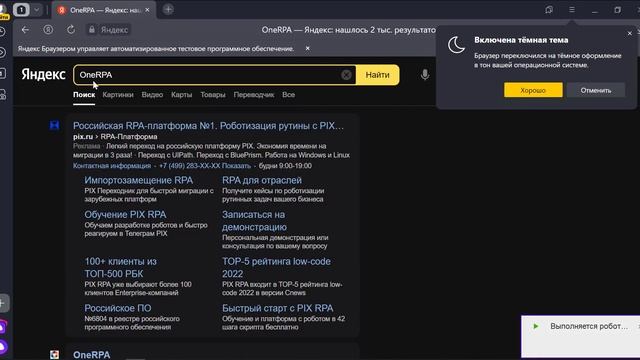640x360 pixels.
Task: Click the pix.ru domain link
Action: pos(83,137)
